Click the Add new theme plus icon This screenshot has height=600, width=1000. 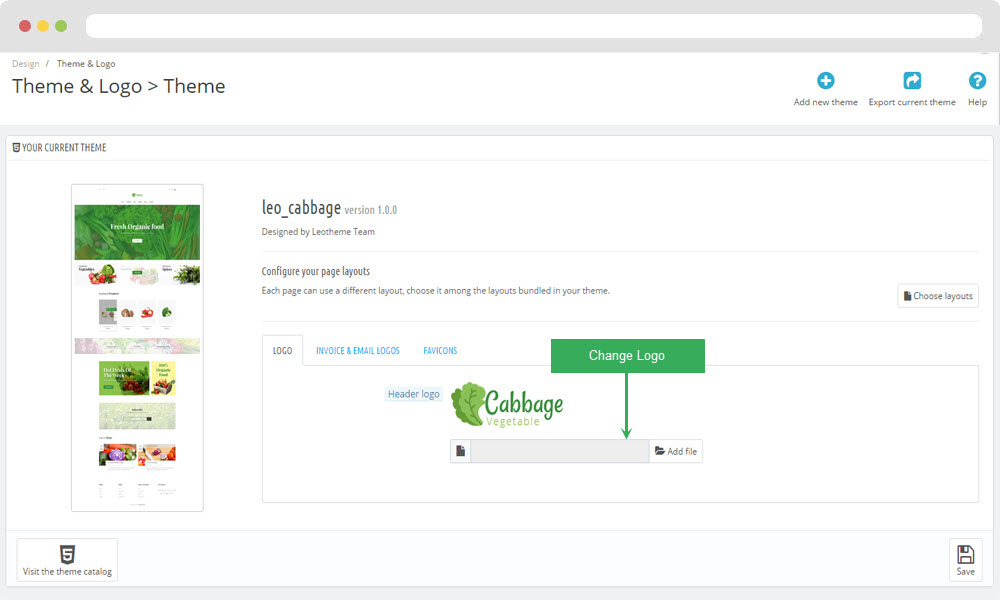pos(825,81)
